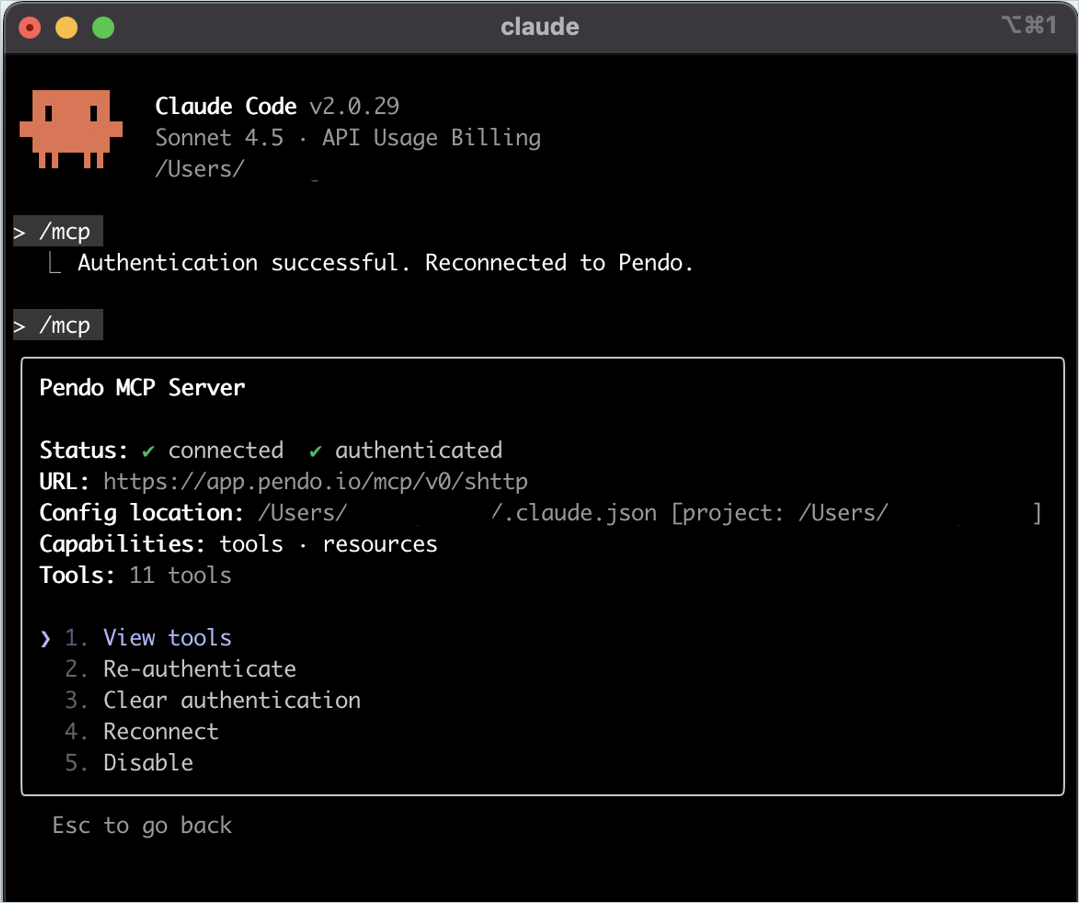The width and height of the screenshot is (1079, 903).
Task: Click the claude title in the titlebar
Action: coord(539,27)
